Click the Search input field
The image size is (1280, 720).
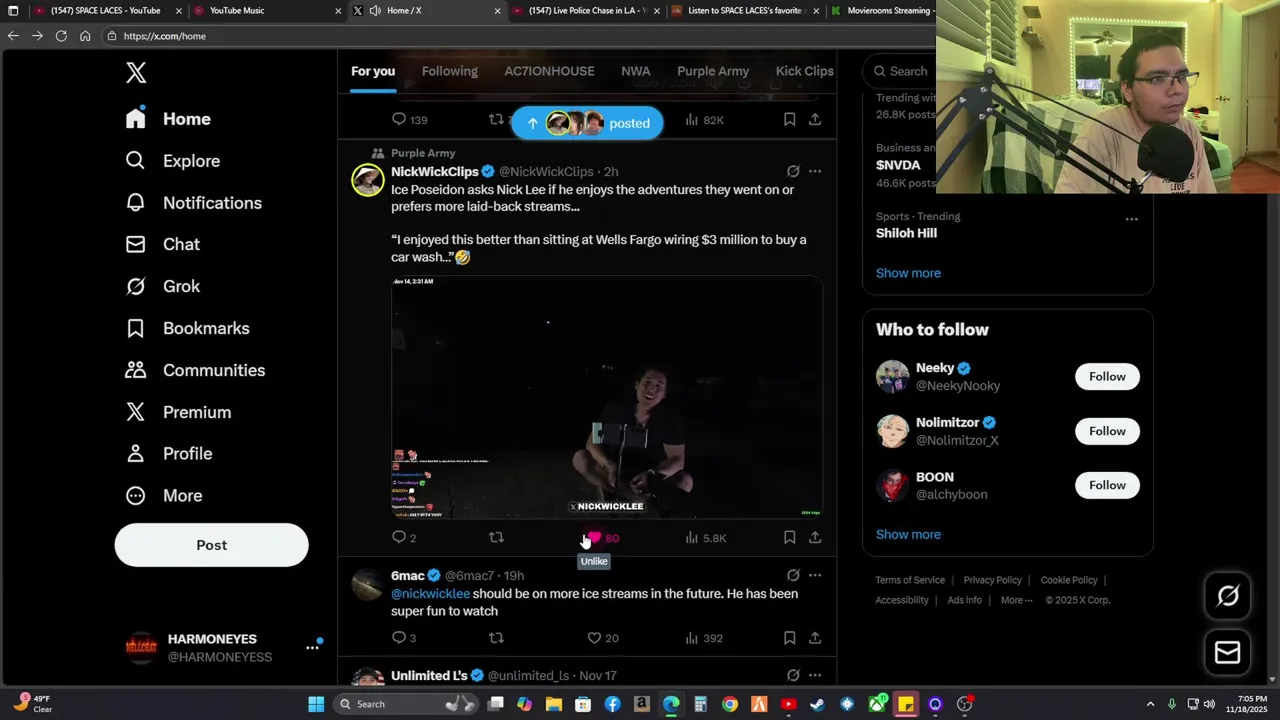coord(899,71)
